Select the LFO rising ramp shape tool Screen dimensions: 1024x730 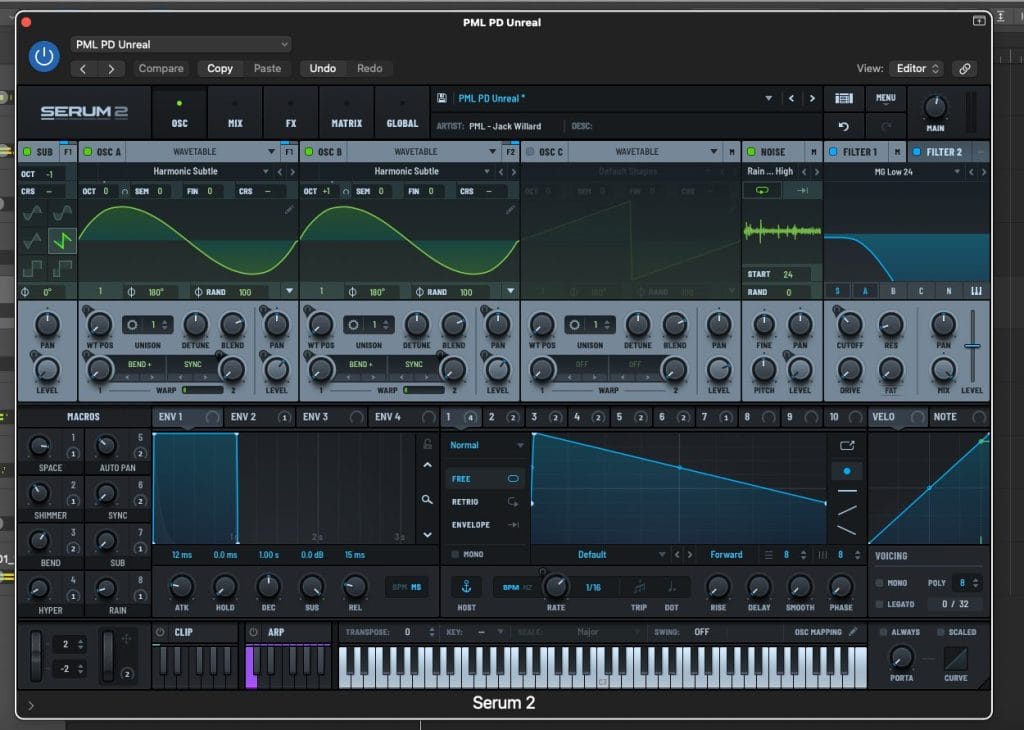[x=847, y=510]
